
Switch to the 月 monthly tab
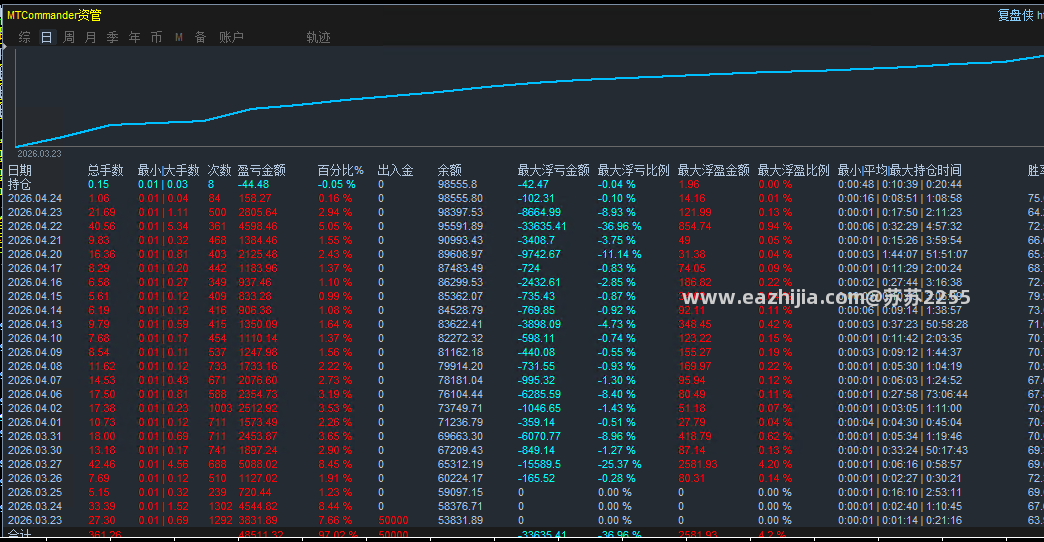point(91,37)
